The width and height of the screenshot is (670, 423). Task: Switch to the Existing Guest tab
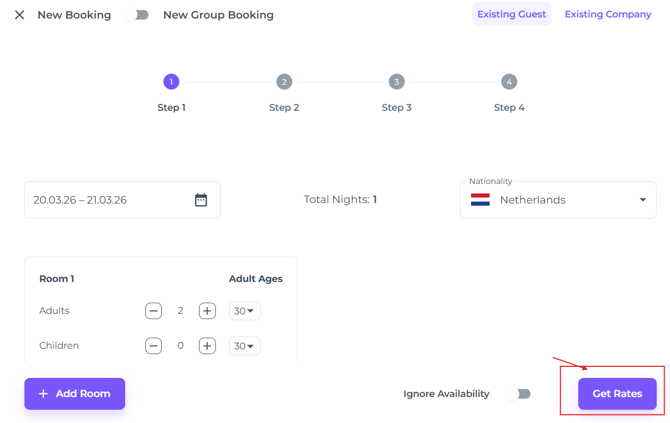point(511,14)
